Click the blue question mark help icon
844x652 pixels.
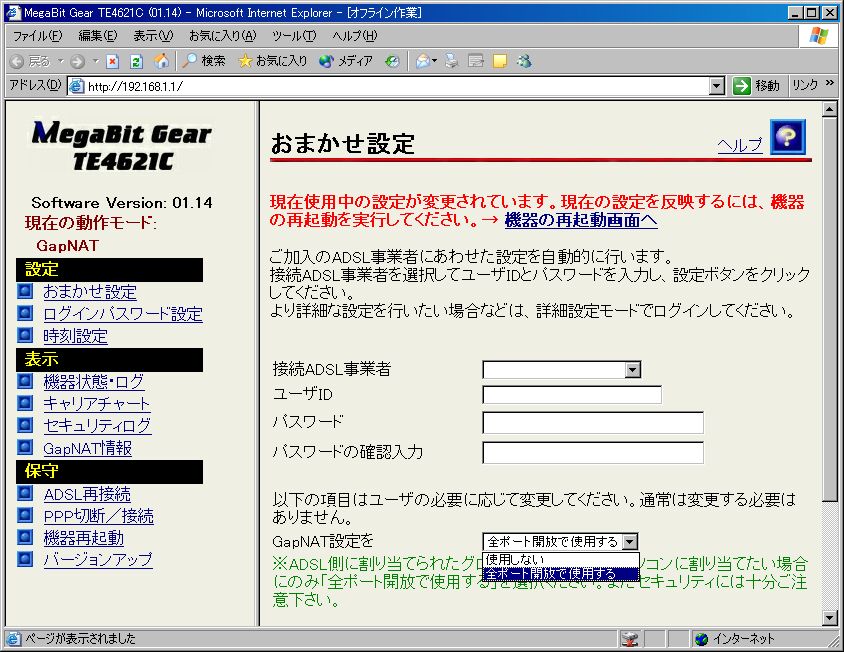788,138
